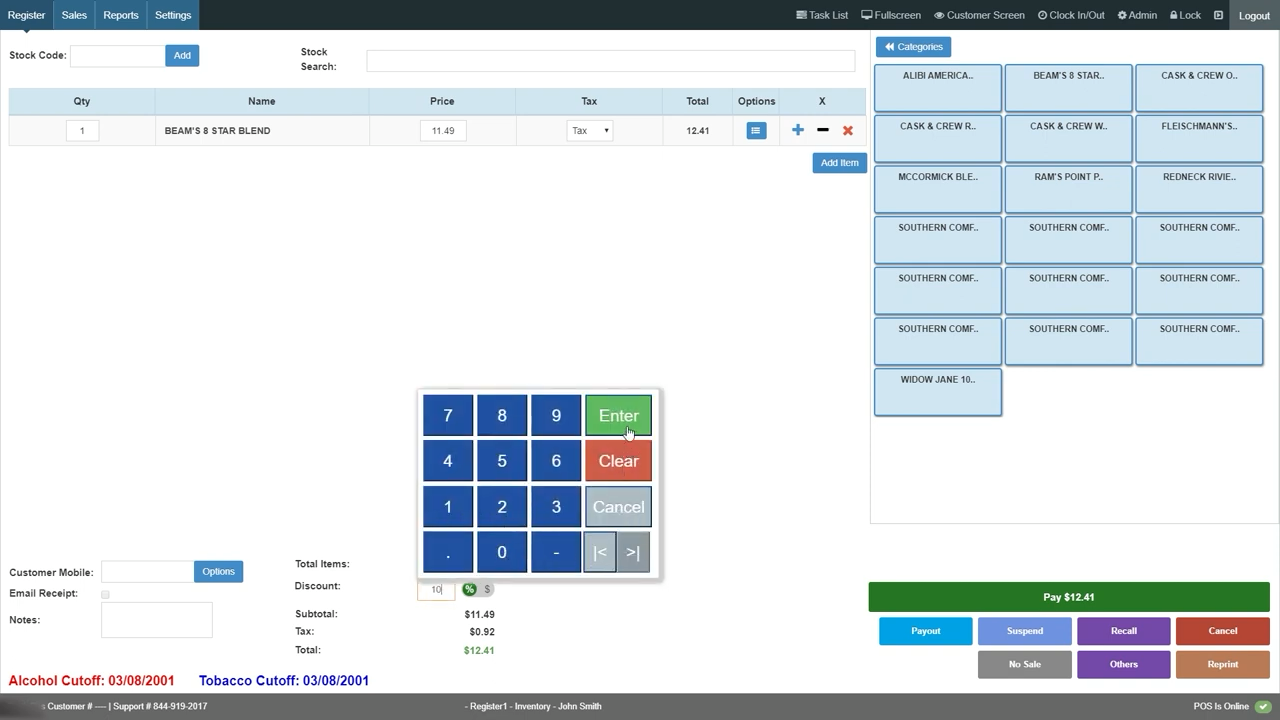1280x720 pixels.
Task: Select the MCCORMICK BLE.. product tile
Action: [x=938, y=189]
